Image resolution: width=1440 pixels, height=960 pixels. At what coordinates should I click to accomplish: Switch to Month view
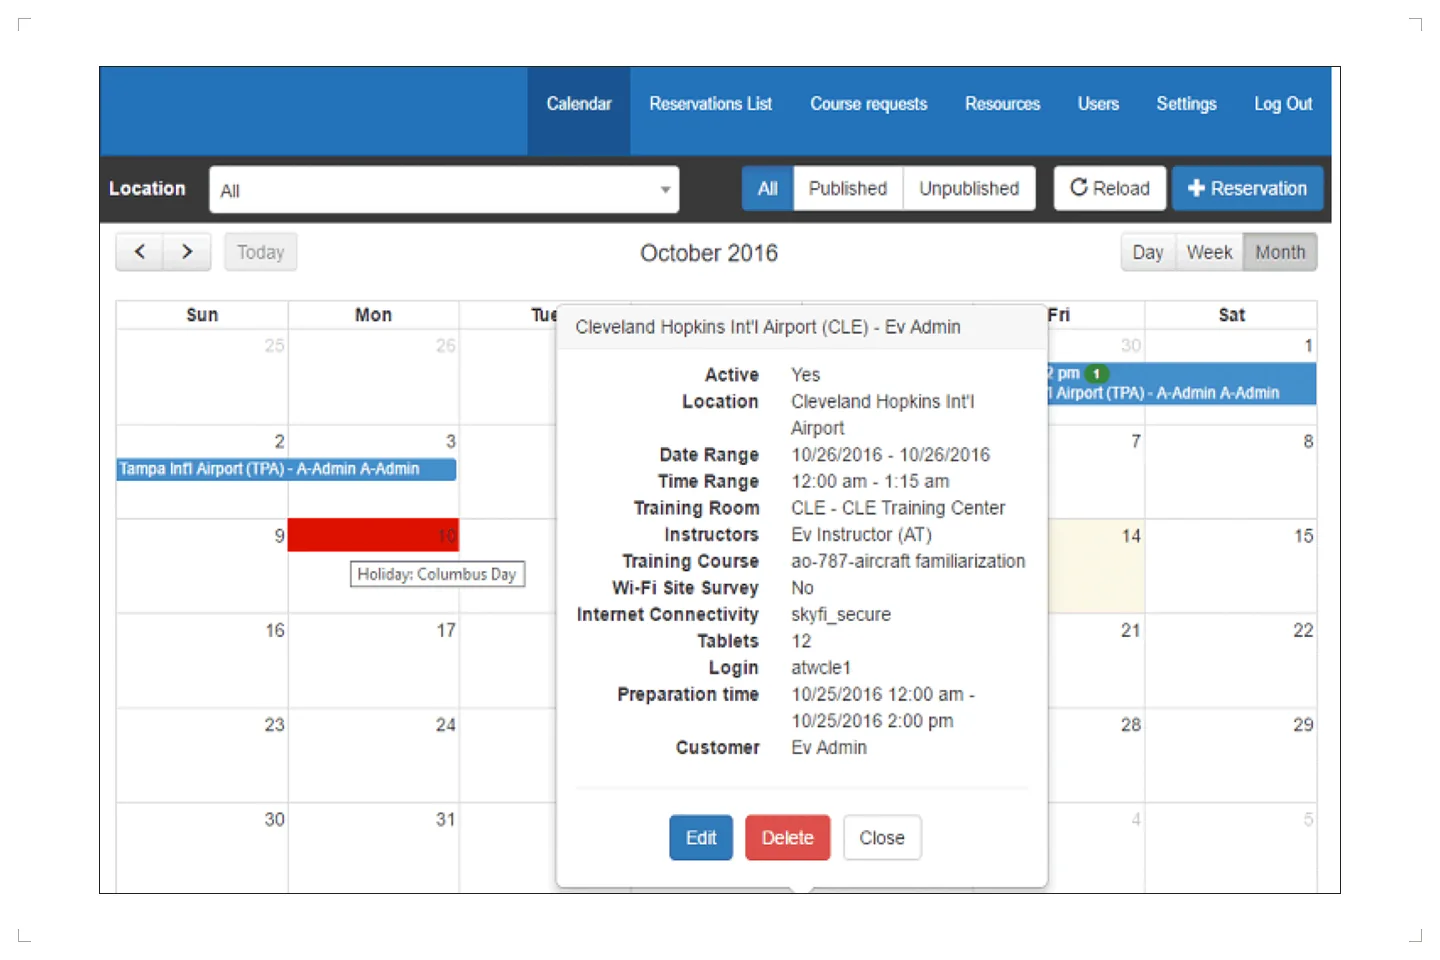[1280, 252]
